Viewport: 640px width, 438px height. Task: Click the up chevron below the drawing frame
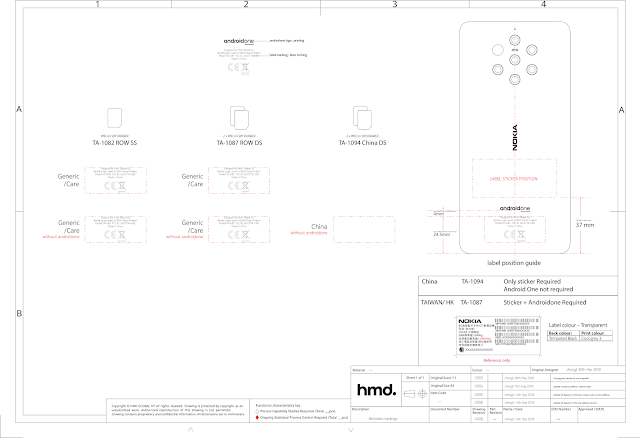click(x=190, y=429)
